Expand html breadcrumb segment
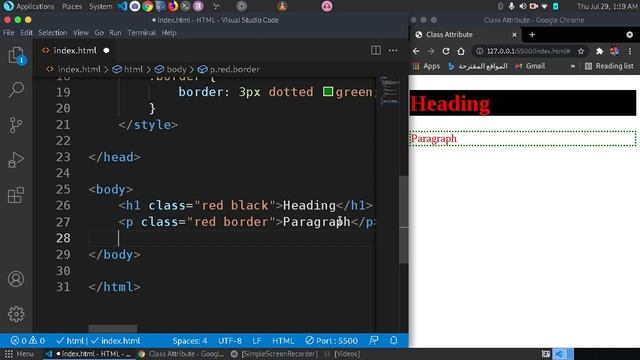Screen dimensions: 640x360 click(133, 69)
